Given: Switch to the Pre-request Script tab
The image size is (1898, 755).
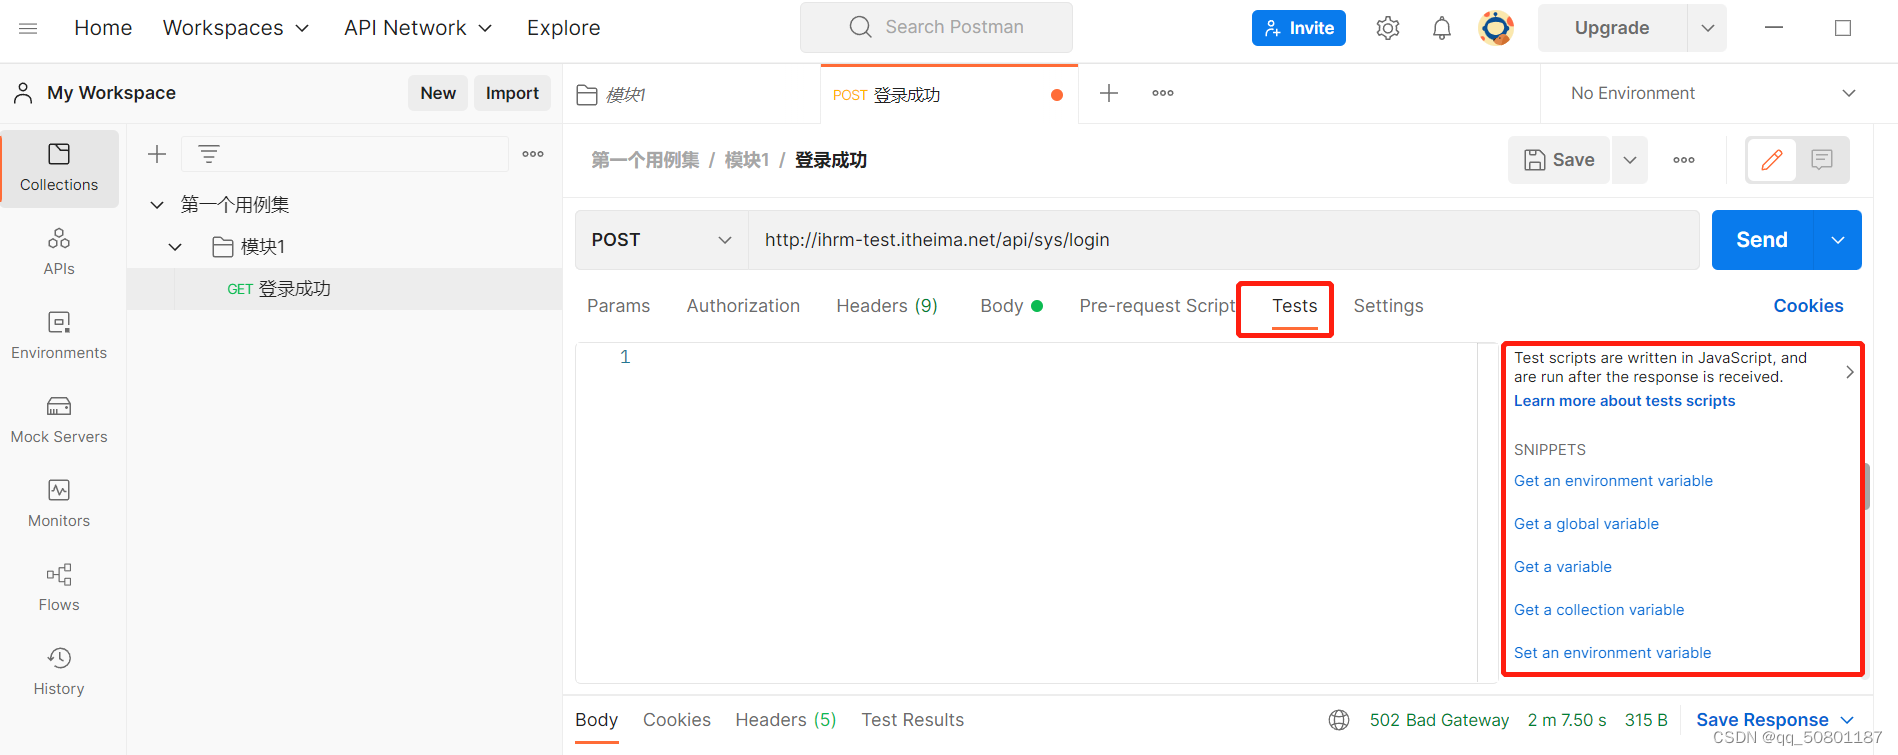Looking at the screenshot, I should click(1157, 306).
